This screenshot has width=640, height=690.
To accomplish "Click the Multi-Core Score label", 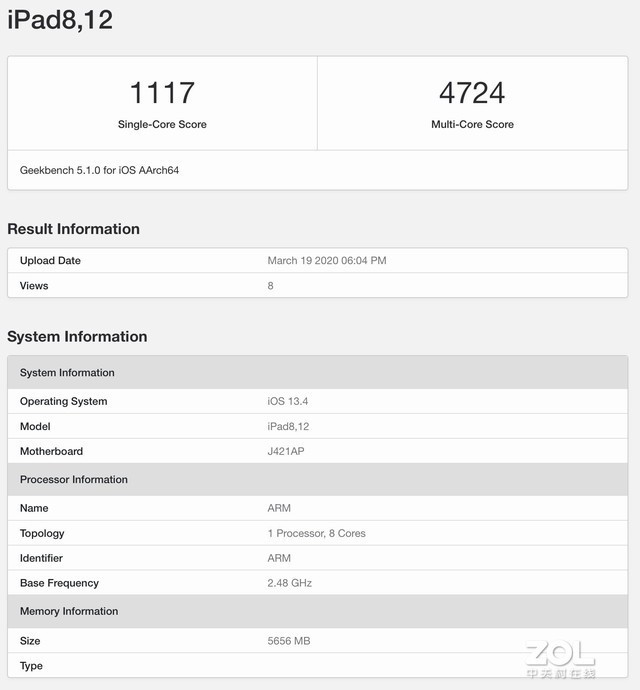I will (472, 125).
